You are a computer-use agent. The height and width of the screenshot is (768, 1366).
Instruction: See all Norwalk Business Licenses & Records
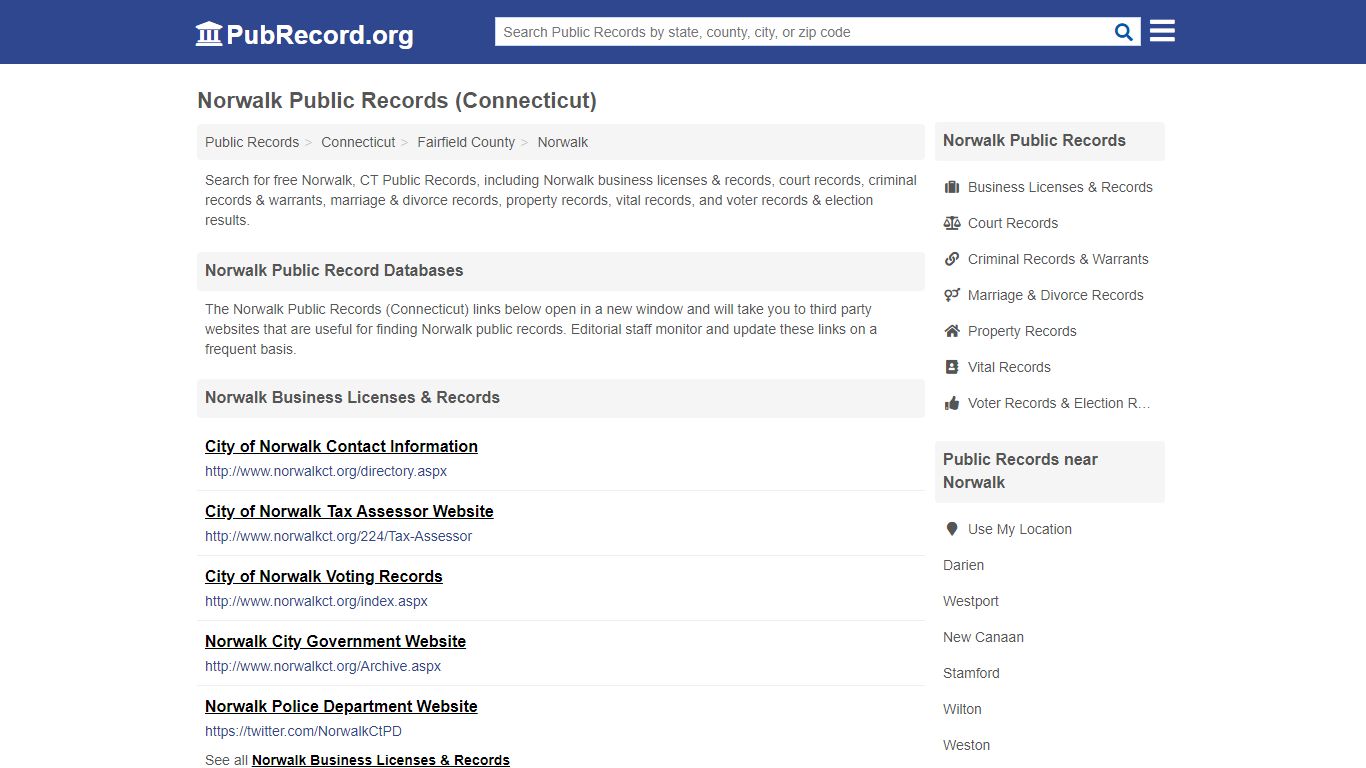click(381, 760)
